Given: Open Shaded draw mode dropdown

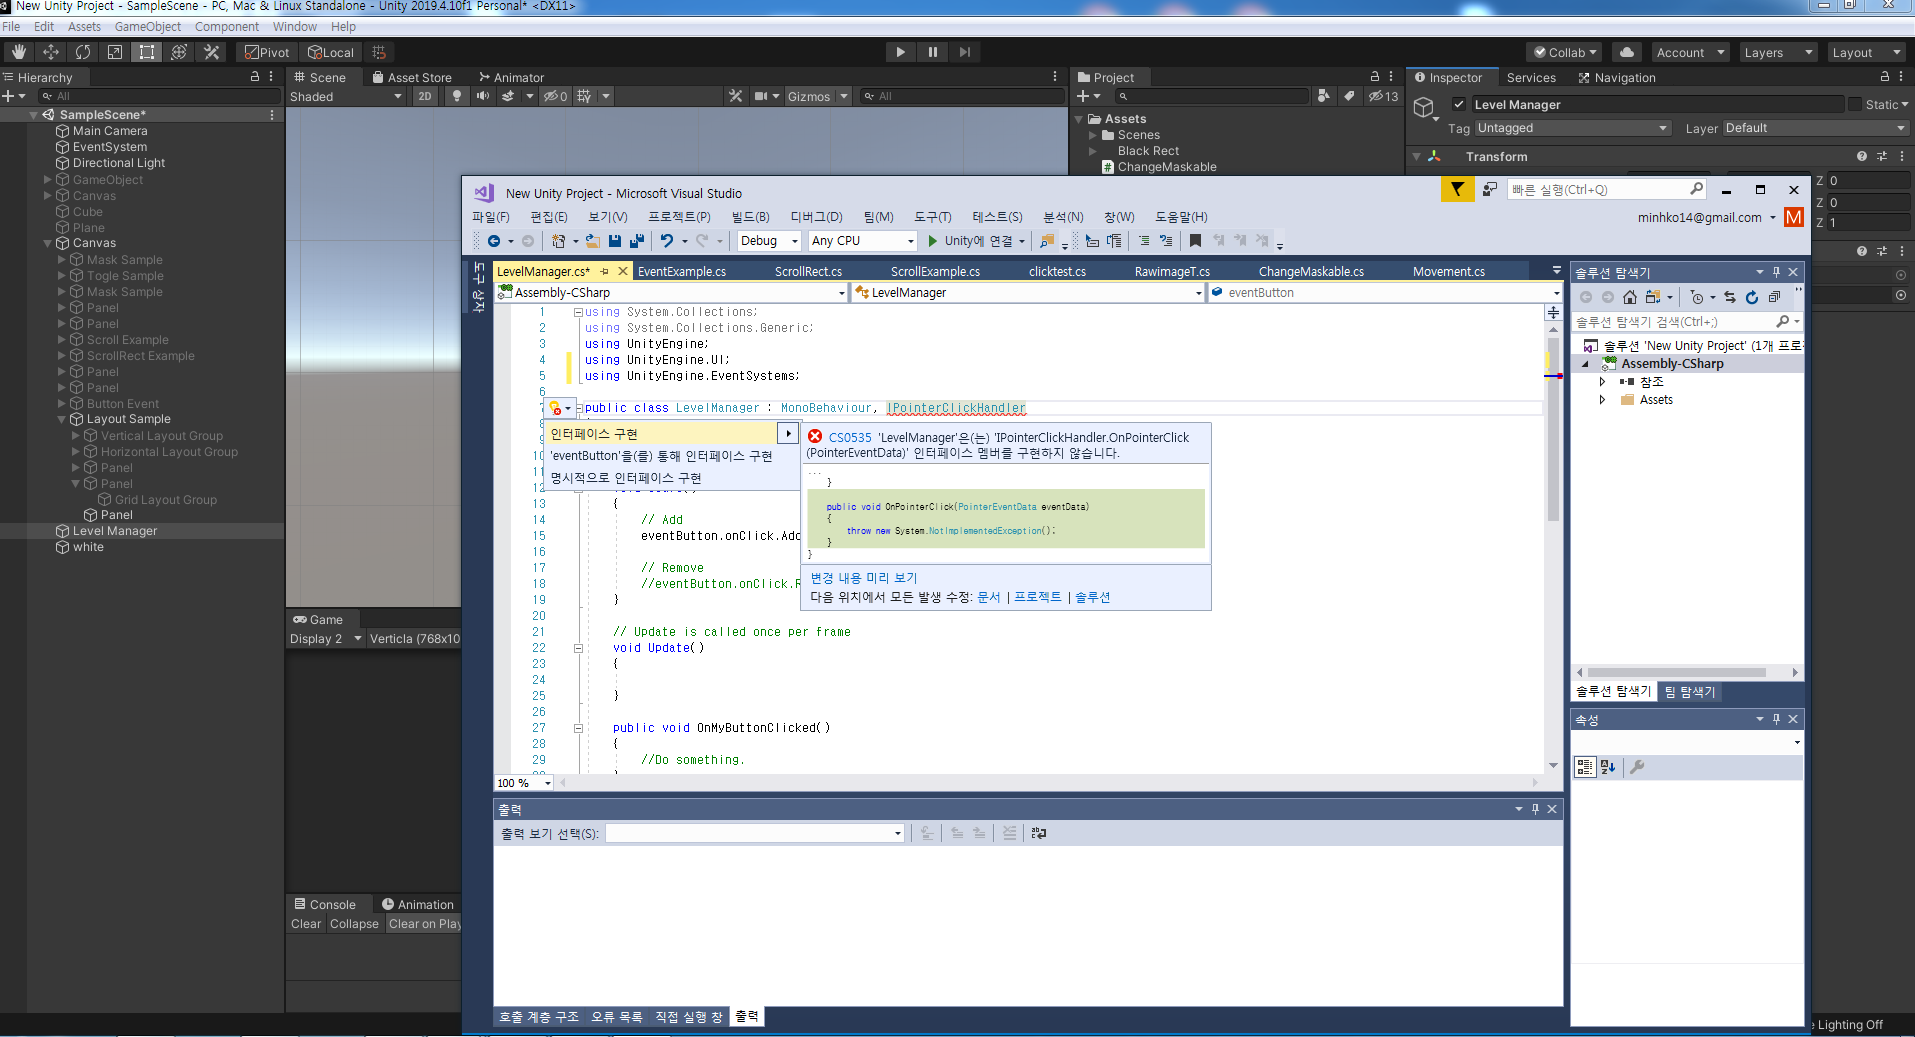Looking at the screenshot, I should tap(346, 96).
